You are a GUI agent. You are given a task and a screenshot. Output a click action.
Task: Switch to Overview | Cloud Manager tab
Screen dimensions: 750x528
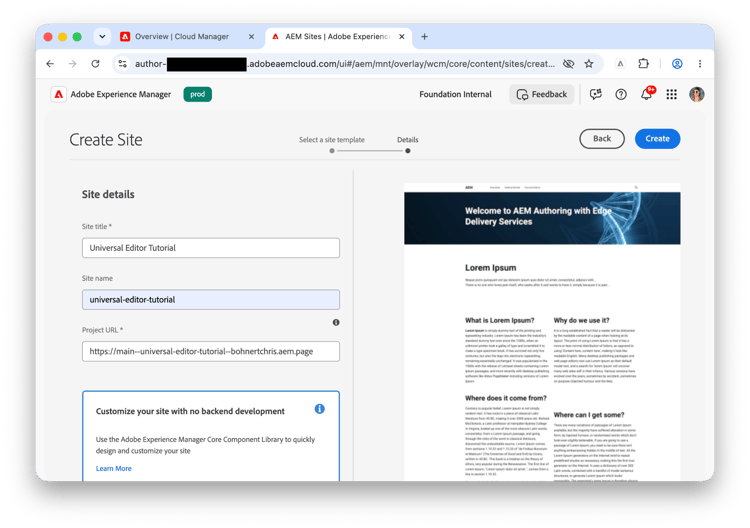pyautogui.click(x=182, y=36)
